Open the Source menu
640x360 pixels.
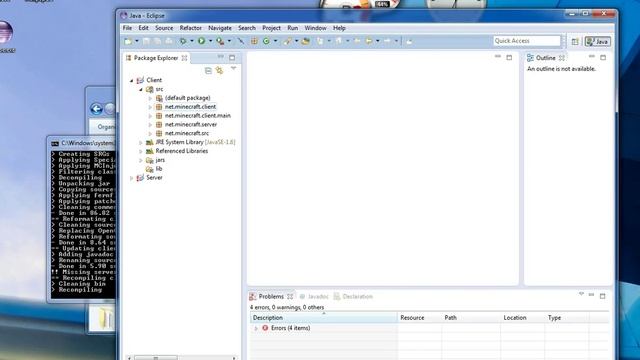(x=164, y=28)
